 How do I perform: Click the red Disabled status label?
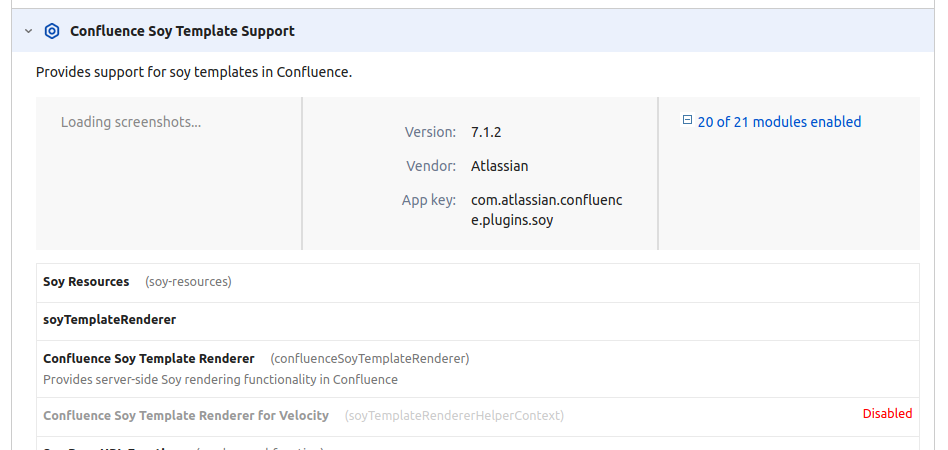pyautogui.click(x=887, y=414)
